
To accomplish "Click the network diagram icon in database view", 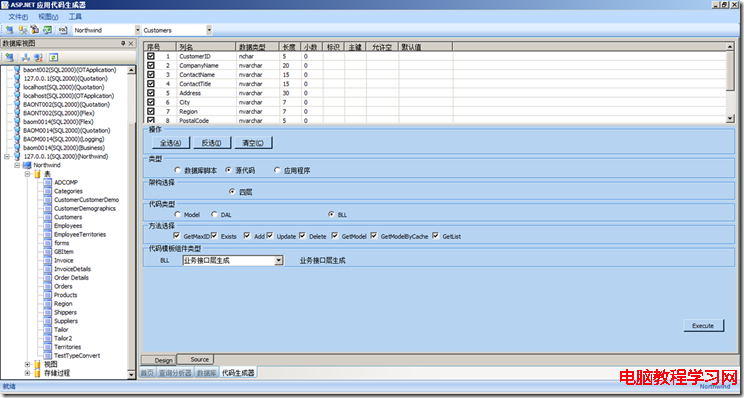I will click(26, 57).
